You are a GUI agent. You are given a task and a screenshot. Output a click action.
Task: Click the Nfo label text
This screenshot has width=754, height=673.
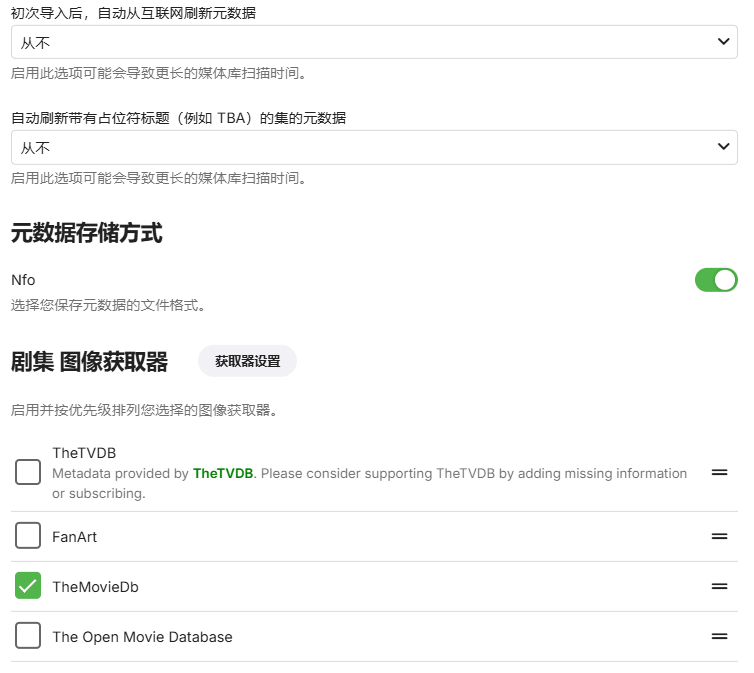pos(23,280)
